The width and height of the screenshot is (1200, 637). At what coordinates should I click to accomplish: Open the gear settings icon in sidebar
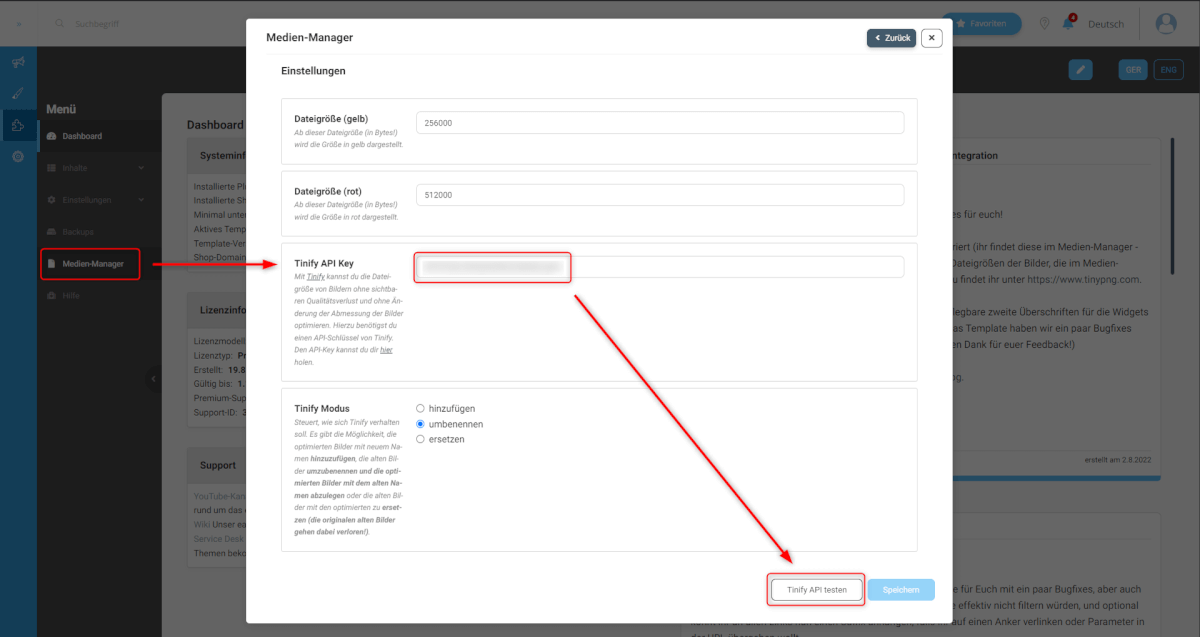coord(18,157)
